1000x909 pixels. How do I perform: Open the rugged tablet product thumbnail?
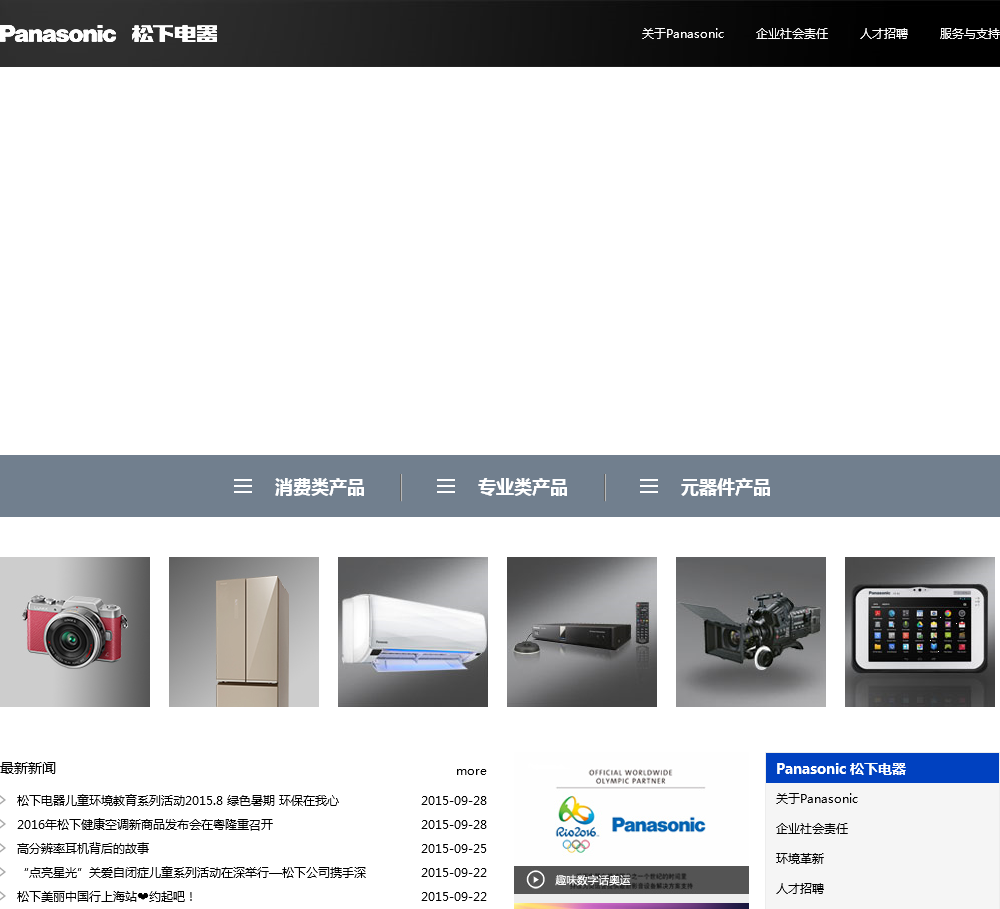click(x=920, y=632)
